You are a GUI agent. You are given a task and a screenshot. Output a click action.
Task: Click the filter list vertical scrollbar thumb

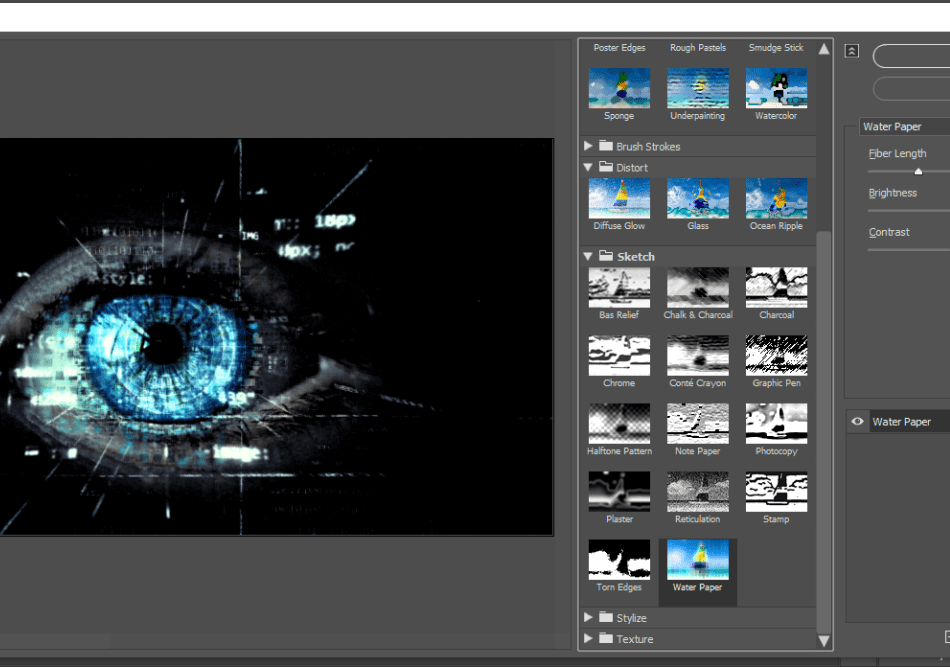tap(824, 432)
